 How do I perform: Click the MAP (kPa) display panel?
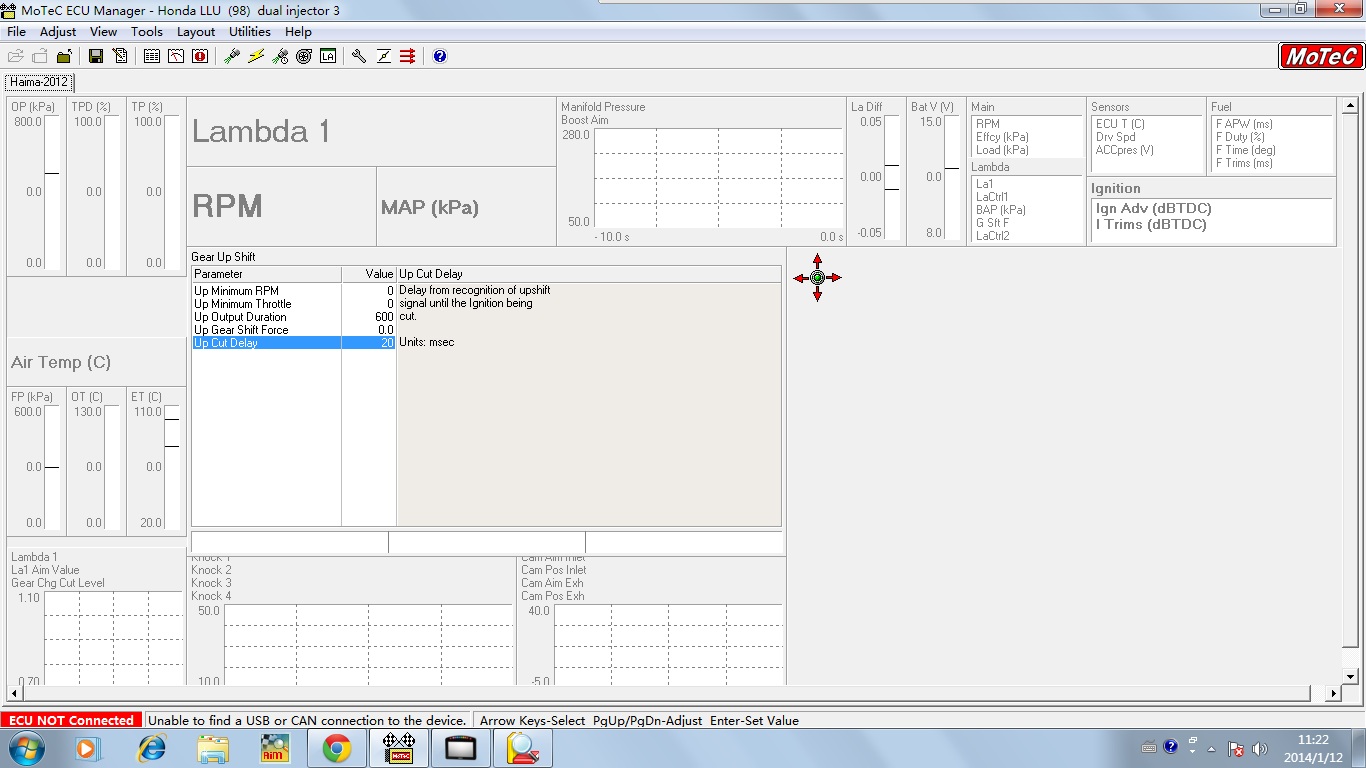click(x=466, y=206)
